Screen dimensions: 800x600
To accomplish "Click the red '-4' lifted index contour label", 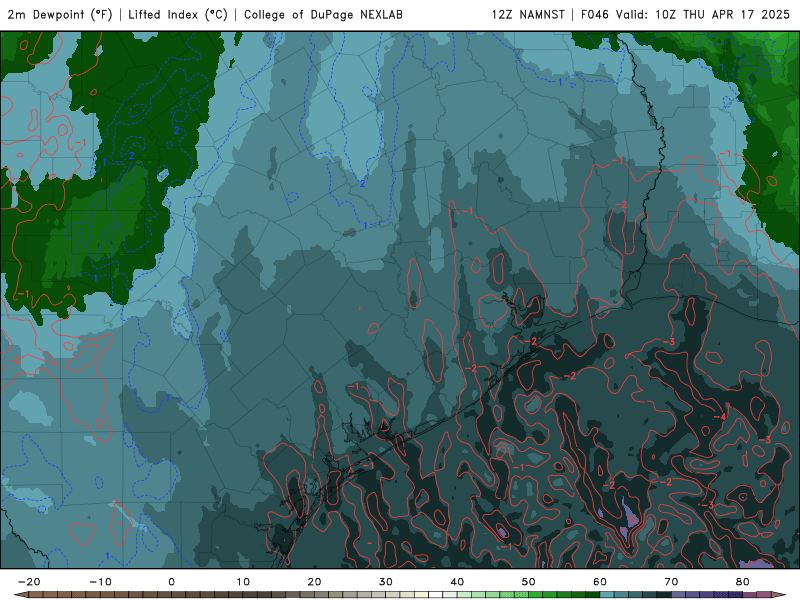I will click(x=719, y=417).
